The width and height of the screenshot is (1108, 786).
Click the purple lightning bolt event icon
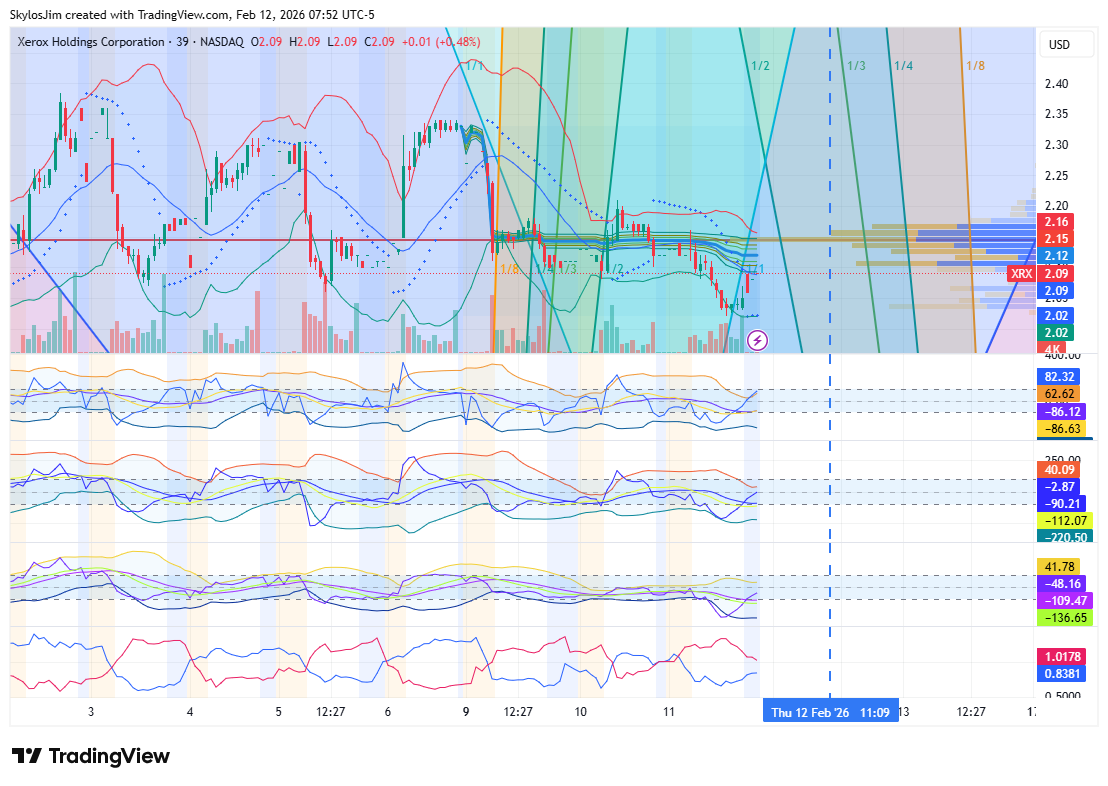[758, 341]
